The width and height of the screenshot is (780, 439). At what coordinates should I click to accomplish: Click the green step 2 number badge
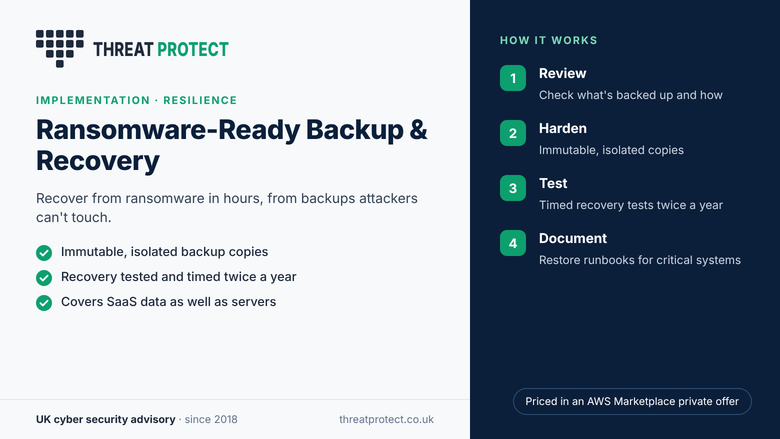coord(513,133)
